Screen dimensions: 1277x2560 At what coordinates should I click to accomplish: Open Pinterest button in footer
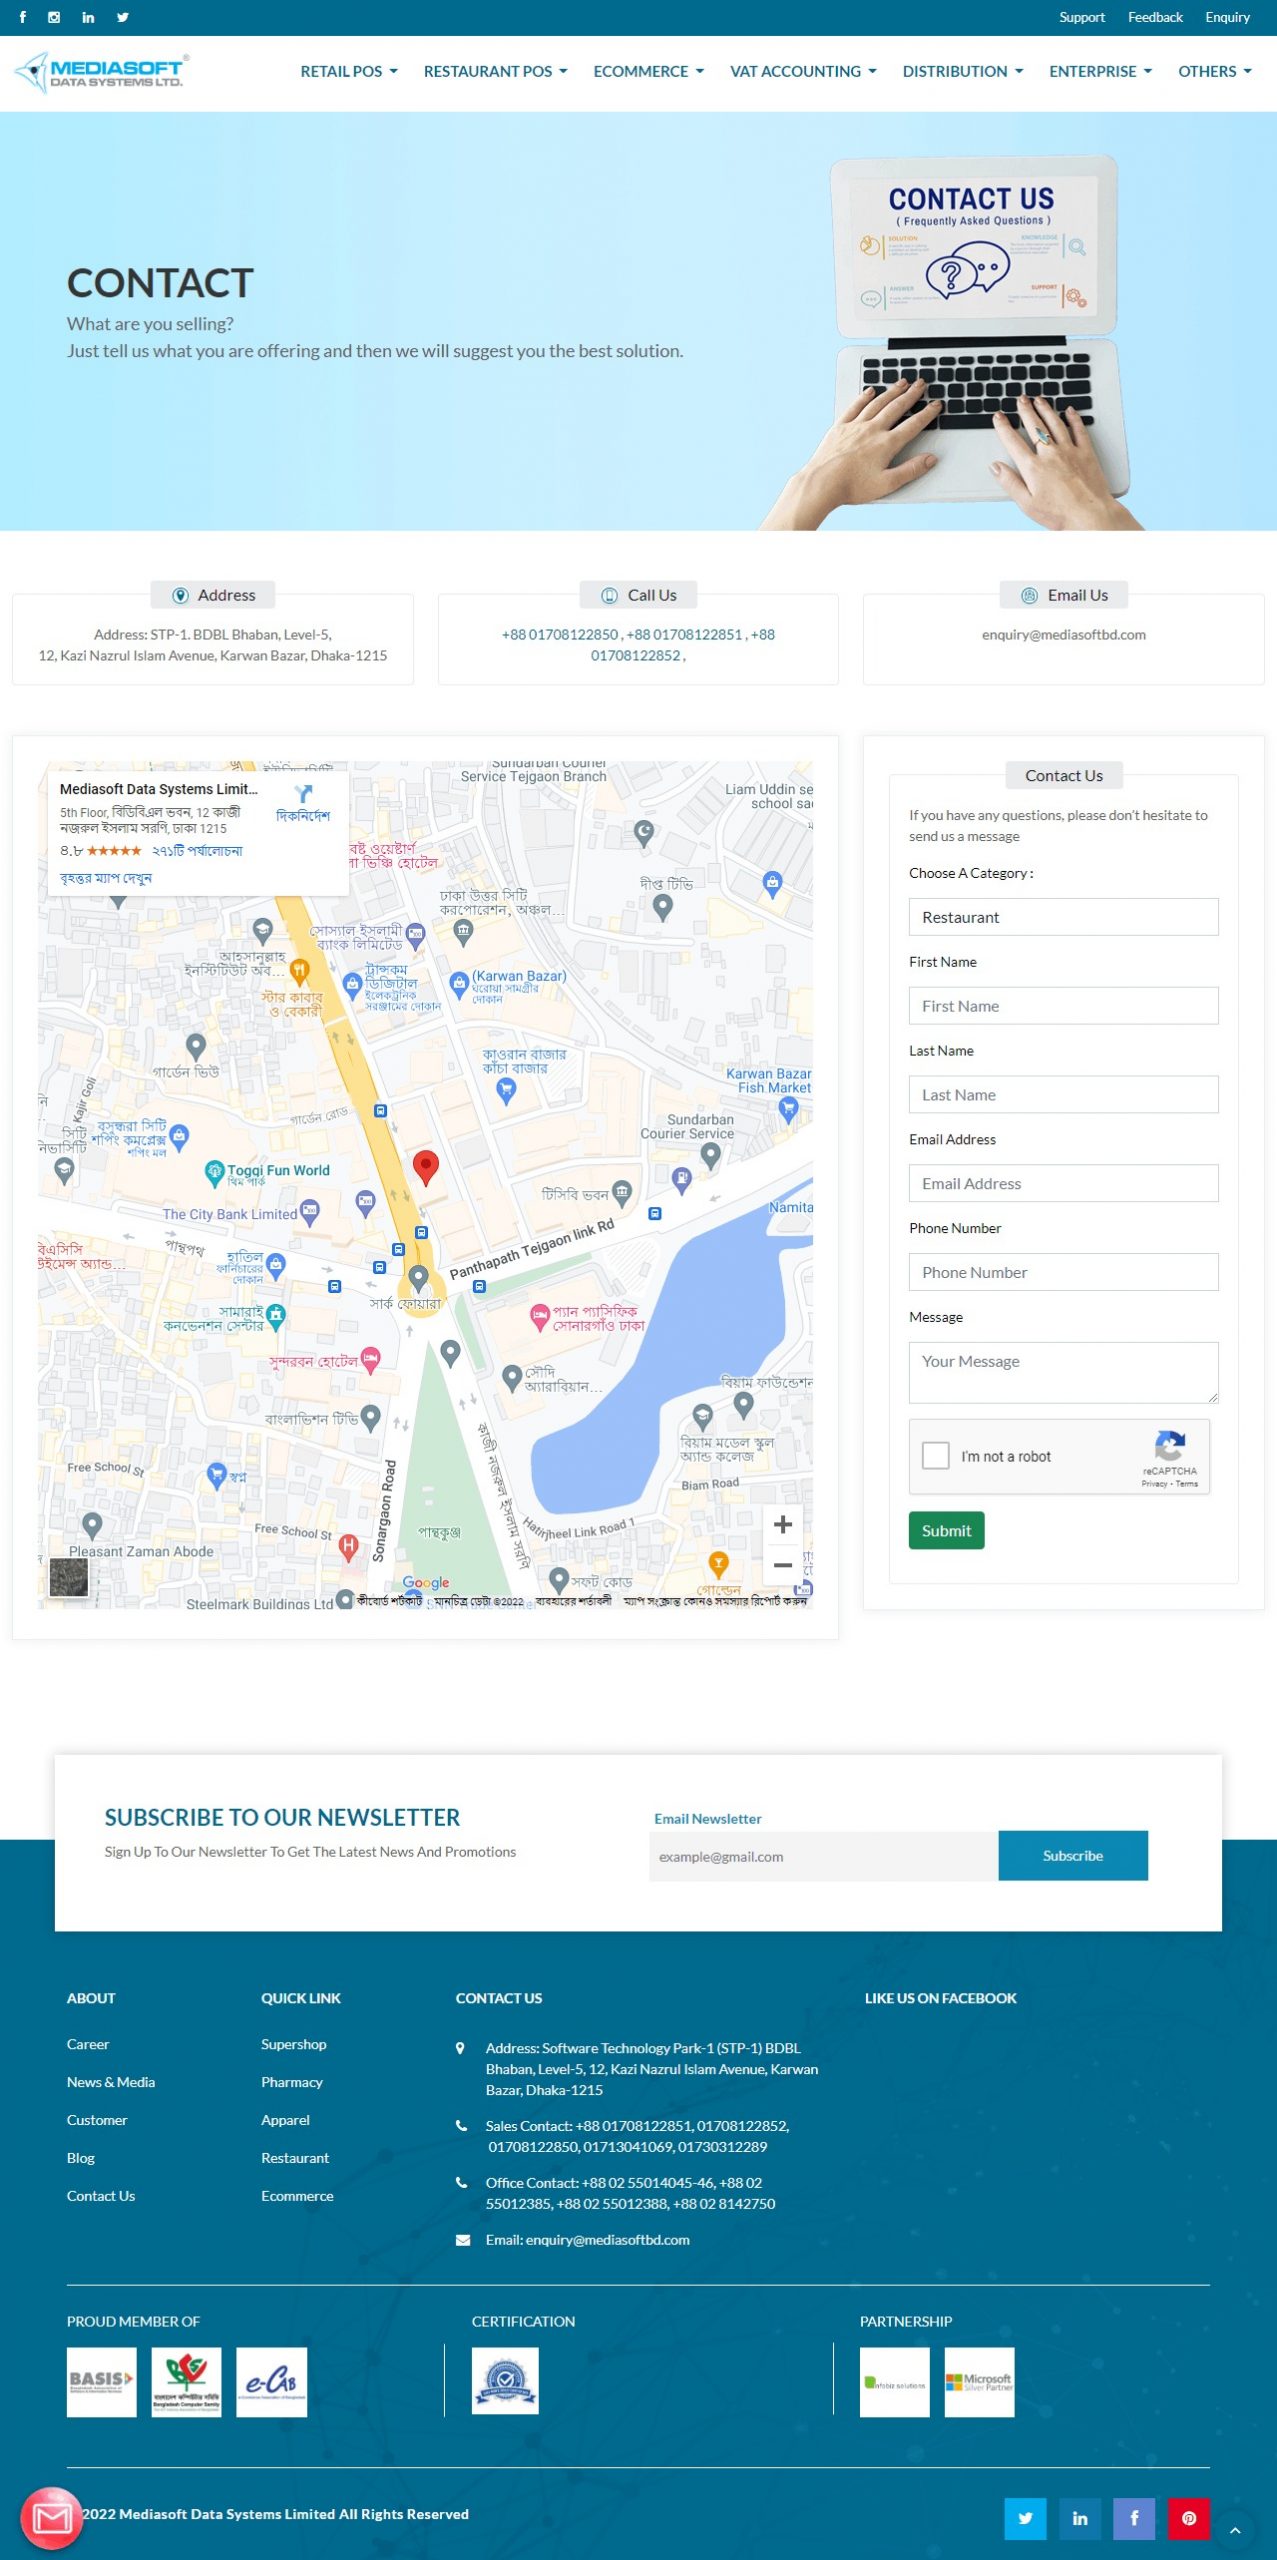pyautogui.click(x=1189, y=2518)
